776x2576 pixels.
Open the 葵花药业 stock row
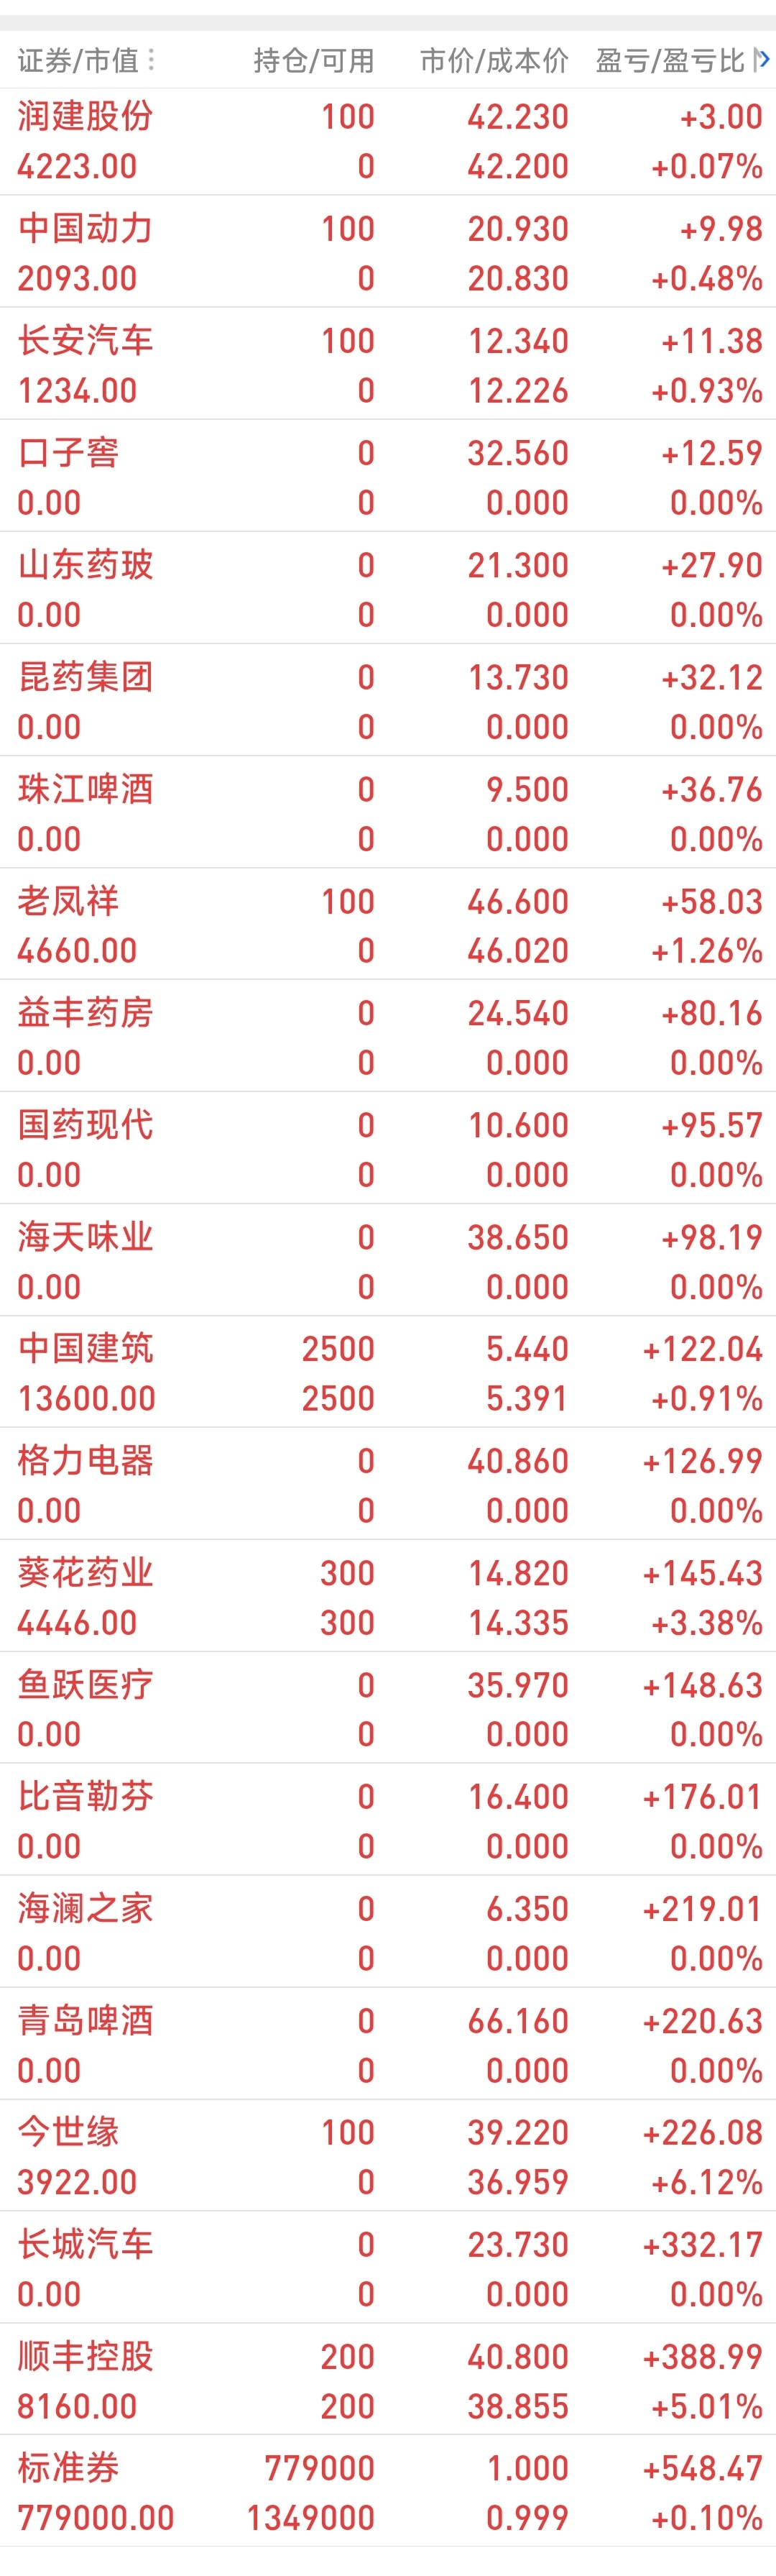(388, 1597)
